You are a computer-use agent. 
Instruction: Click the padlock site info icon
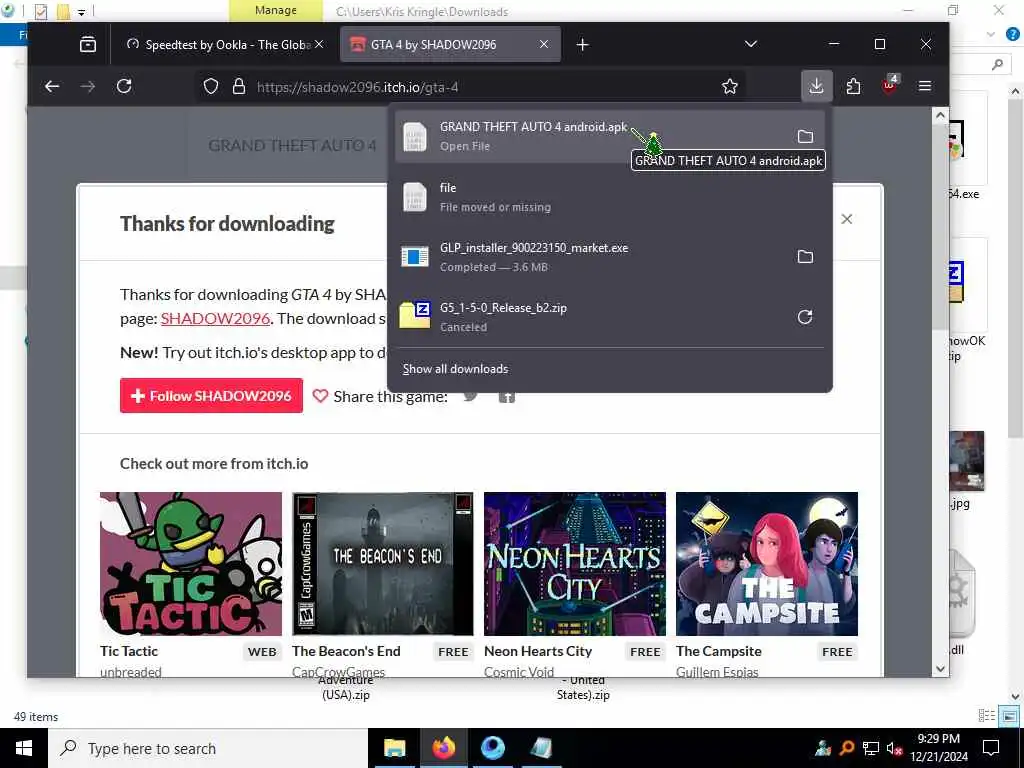[239, 86]
